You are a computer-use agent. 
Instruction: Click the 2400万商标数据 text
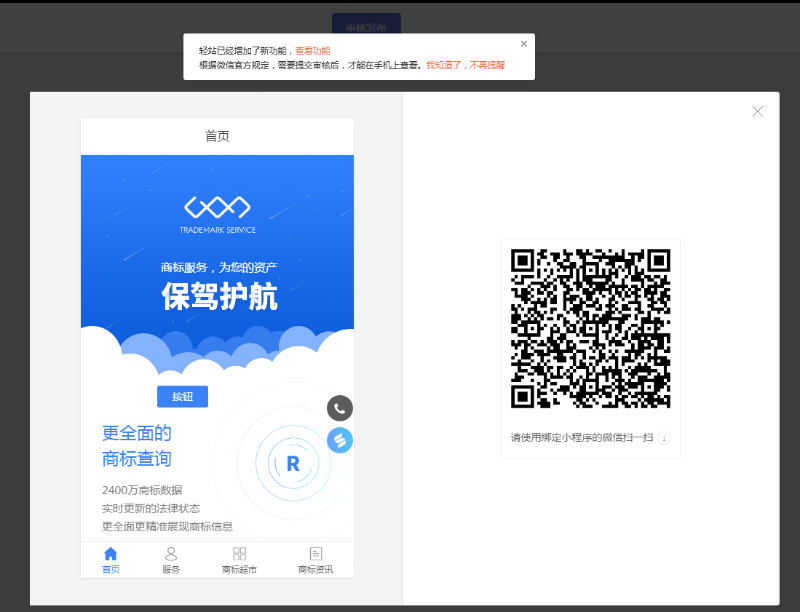(142, 490)
